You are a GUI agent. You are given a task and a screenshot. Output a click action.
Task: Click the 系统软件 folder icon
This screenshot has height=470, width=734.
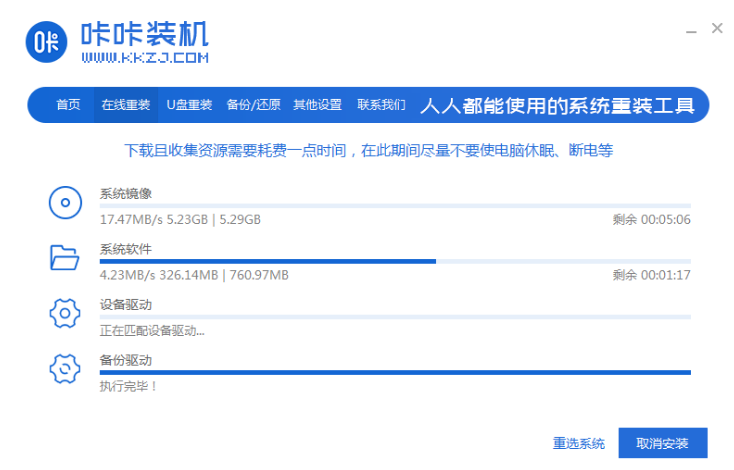[x=64, y=258]
